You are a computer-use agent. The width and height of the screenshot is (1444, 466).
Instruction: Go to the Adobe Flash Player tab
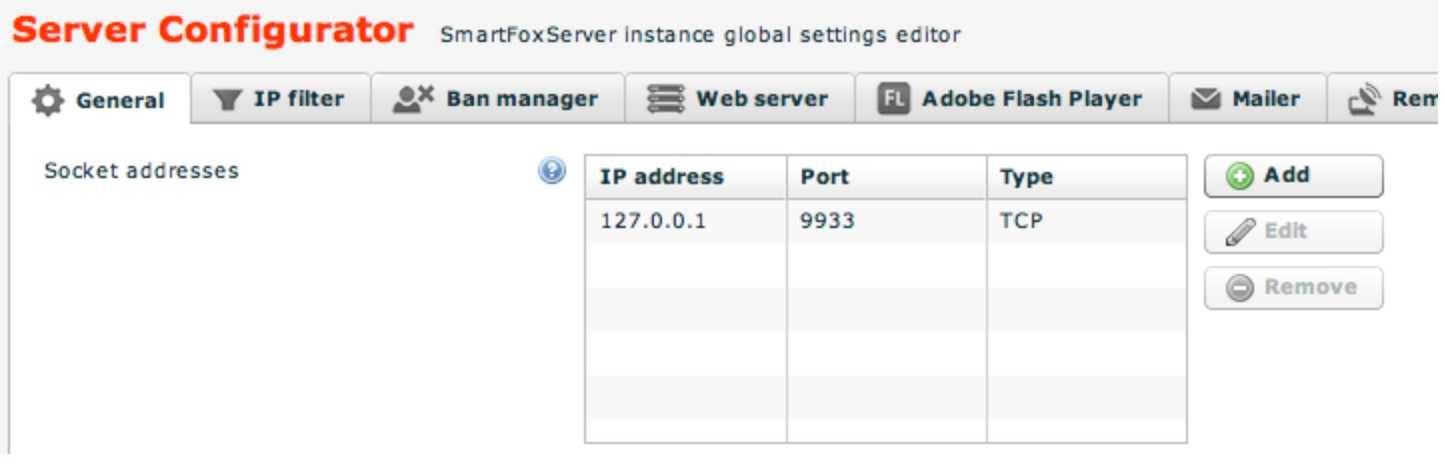1010,99
